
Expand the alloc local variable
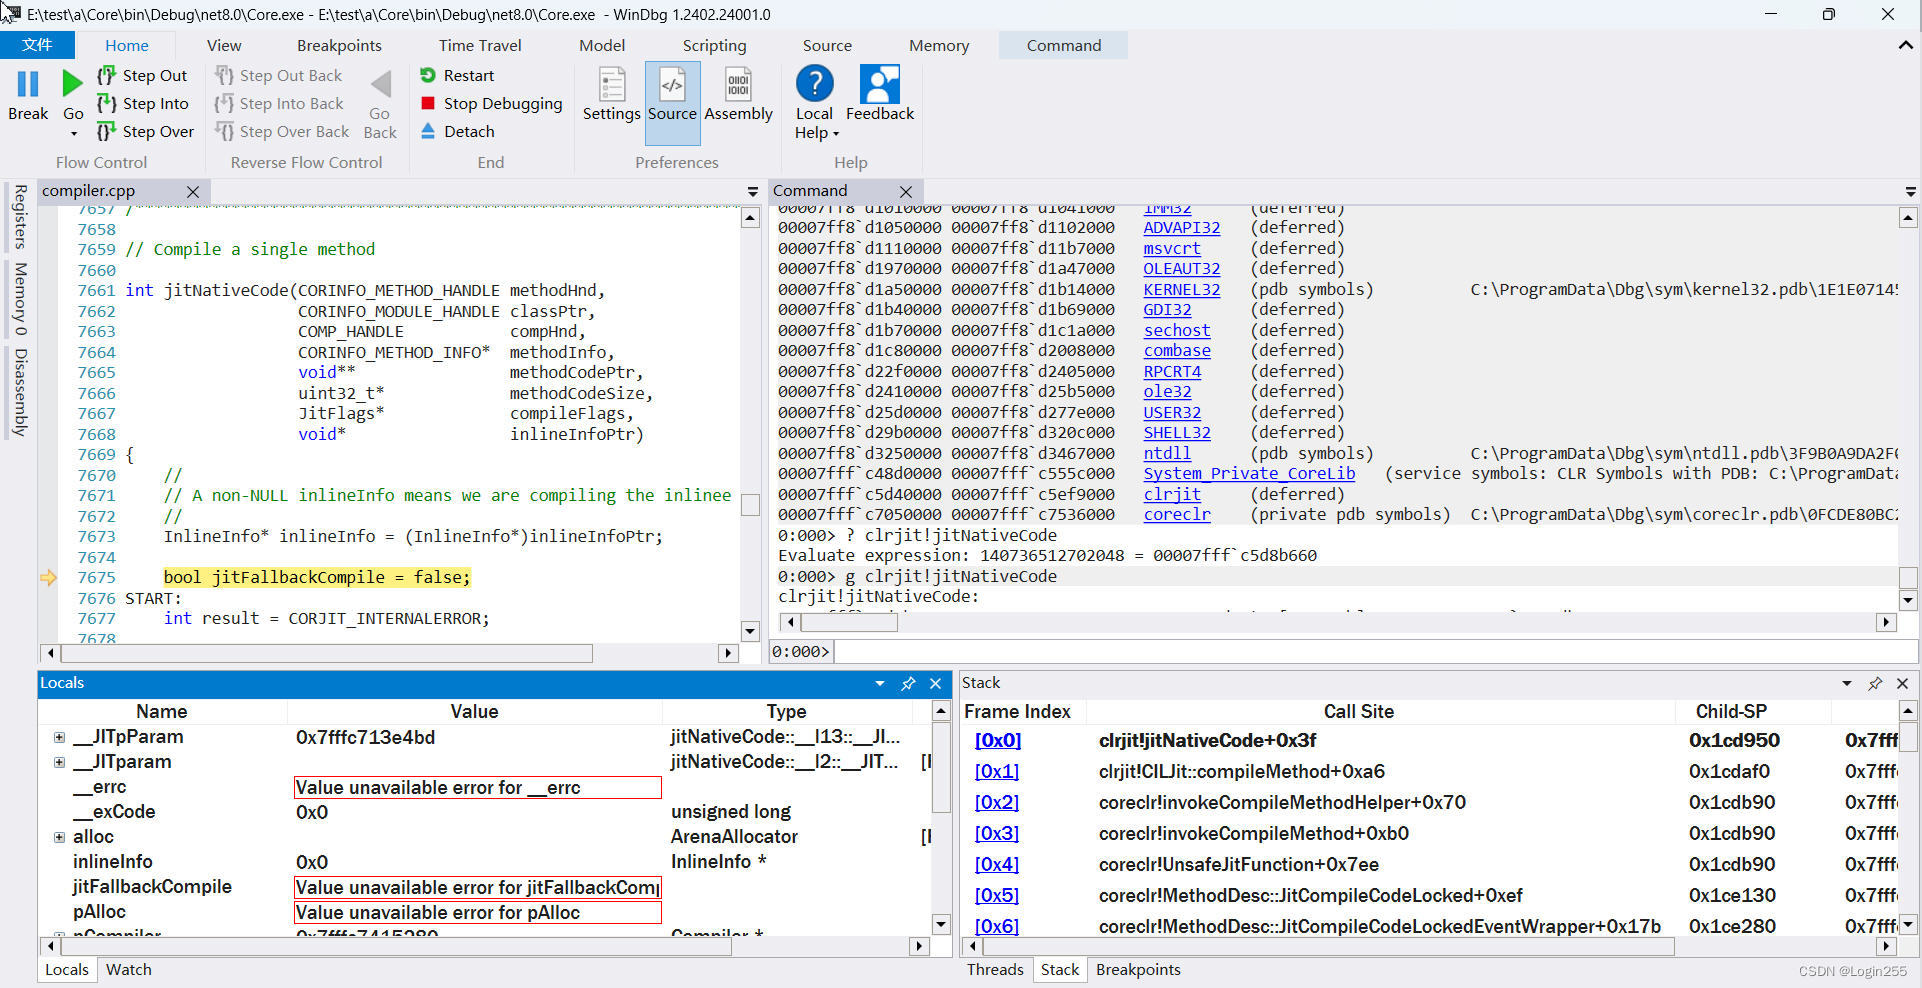pyautogui.click(x=59, y=837)
